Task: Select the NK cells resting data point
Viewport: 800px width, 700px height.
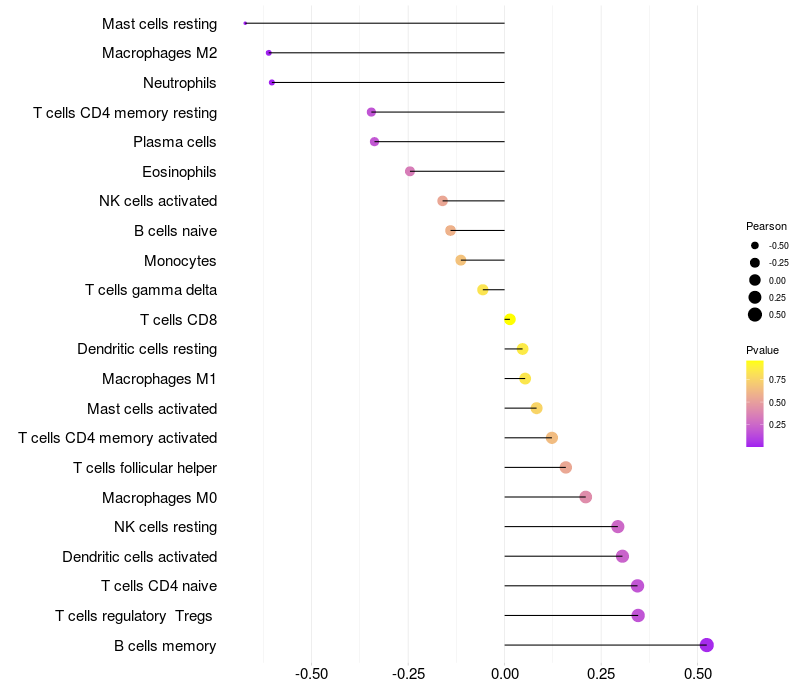Action: (x=617, y=527)
